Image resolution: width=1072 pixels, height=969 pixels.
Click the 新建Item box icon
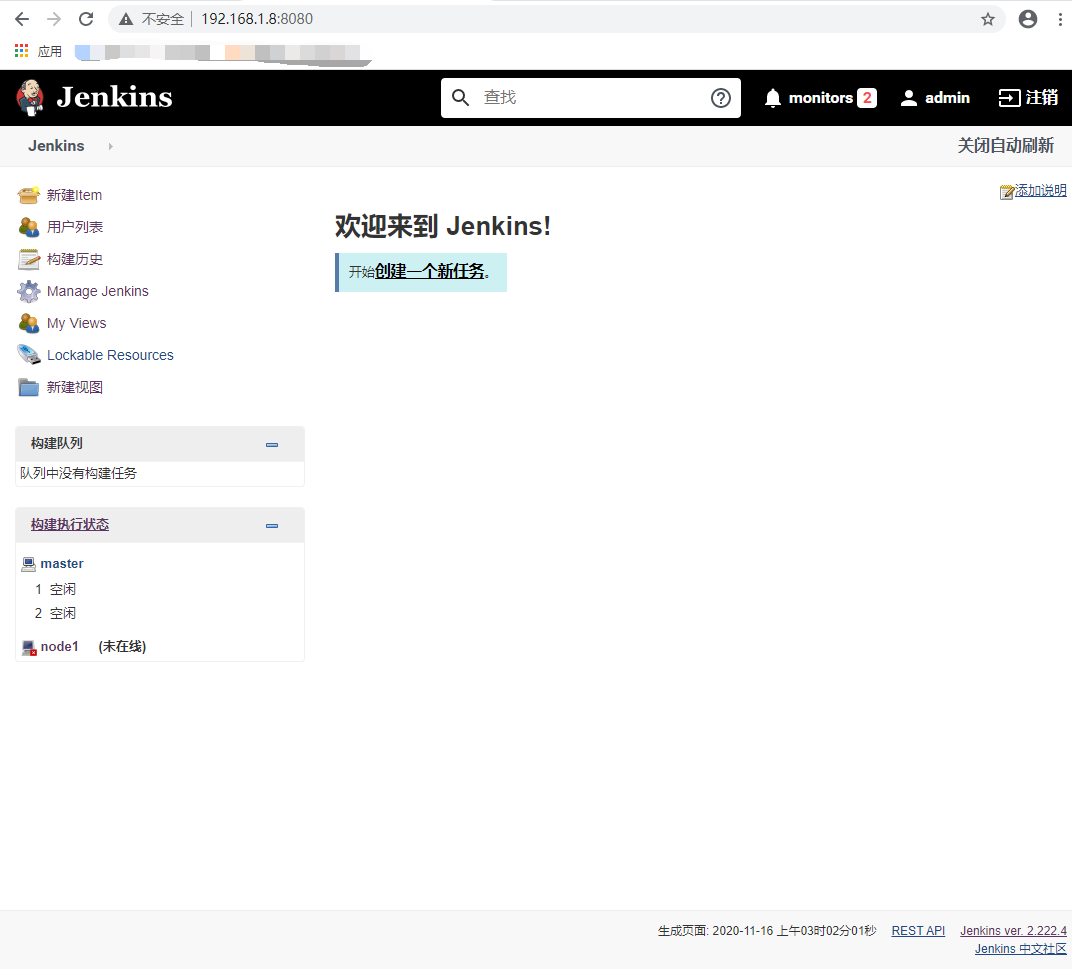pos(29,196)
